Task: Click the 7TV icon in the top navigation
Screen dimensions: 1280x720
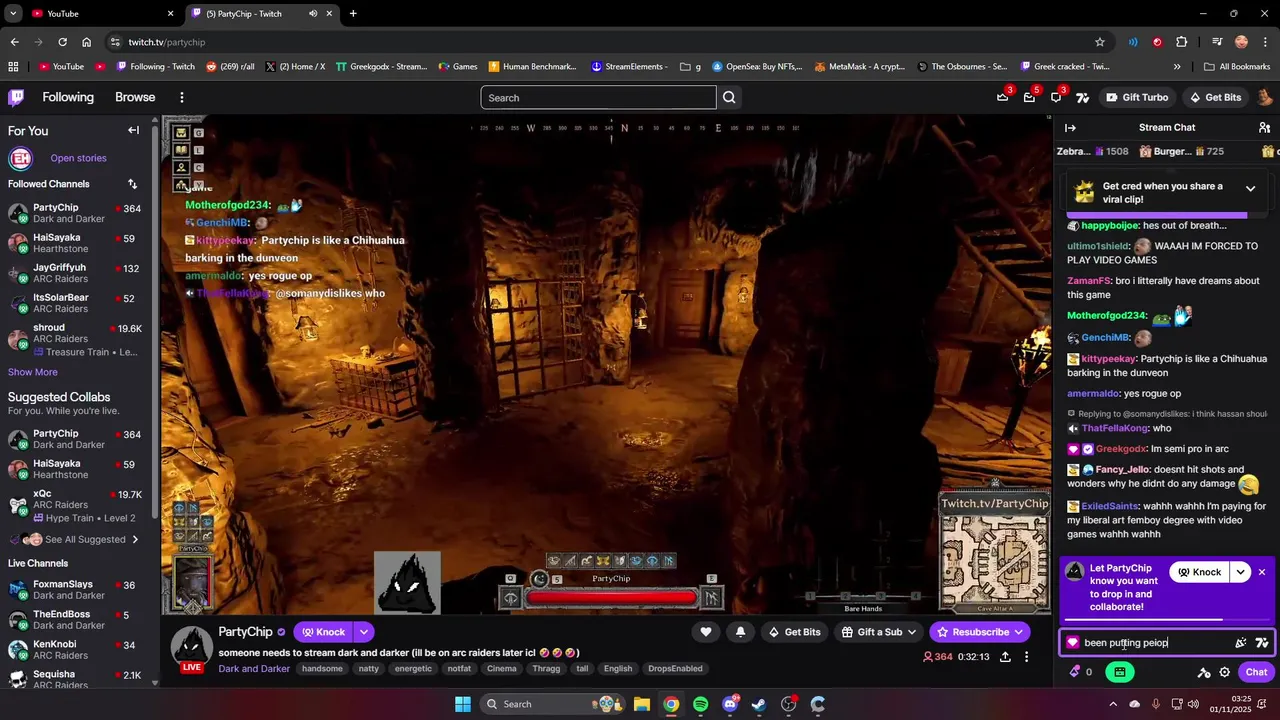Action: [x=1082, y=97]
